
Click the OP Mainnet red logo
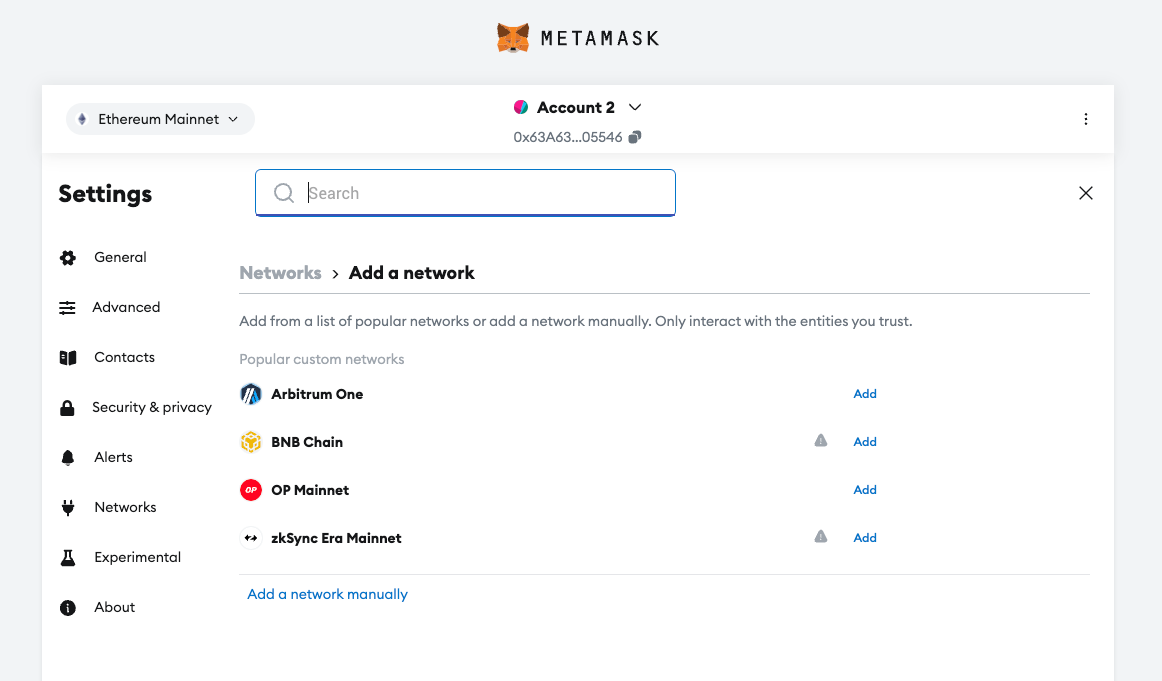[x=251, y=490]
